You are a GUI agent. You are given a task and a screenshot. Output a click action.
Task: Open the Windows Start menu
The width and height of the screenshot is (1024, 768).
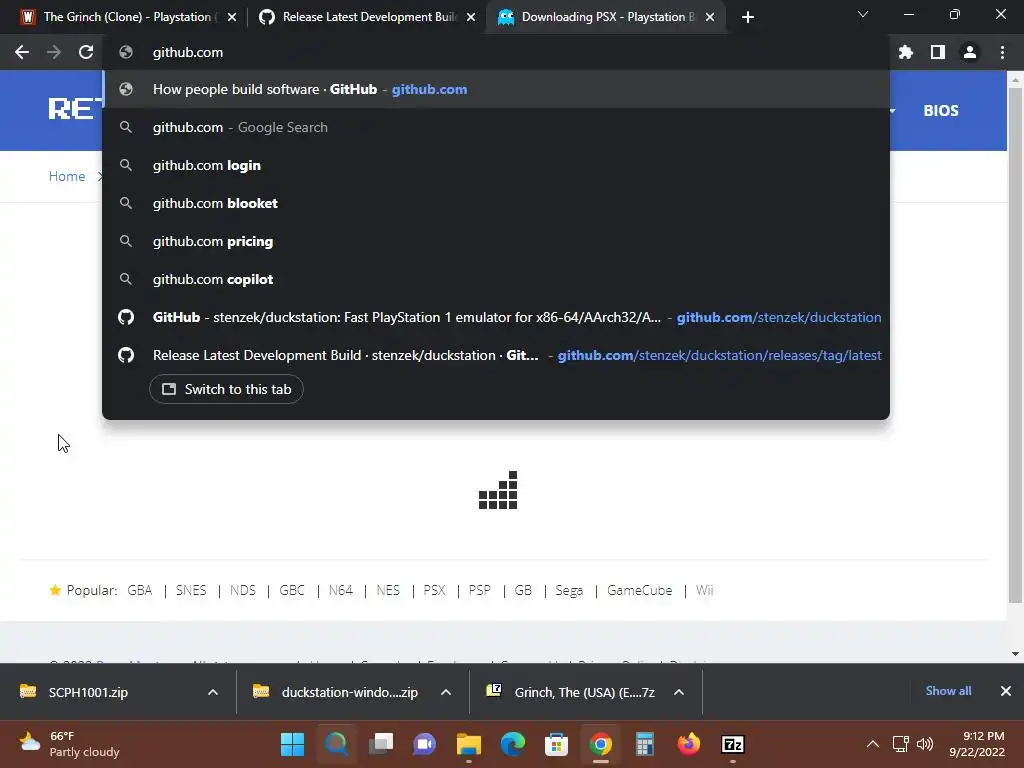[293, 744]
